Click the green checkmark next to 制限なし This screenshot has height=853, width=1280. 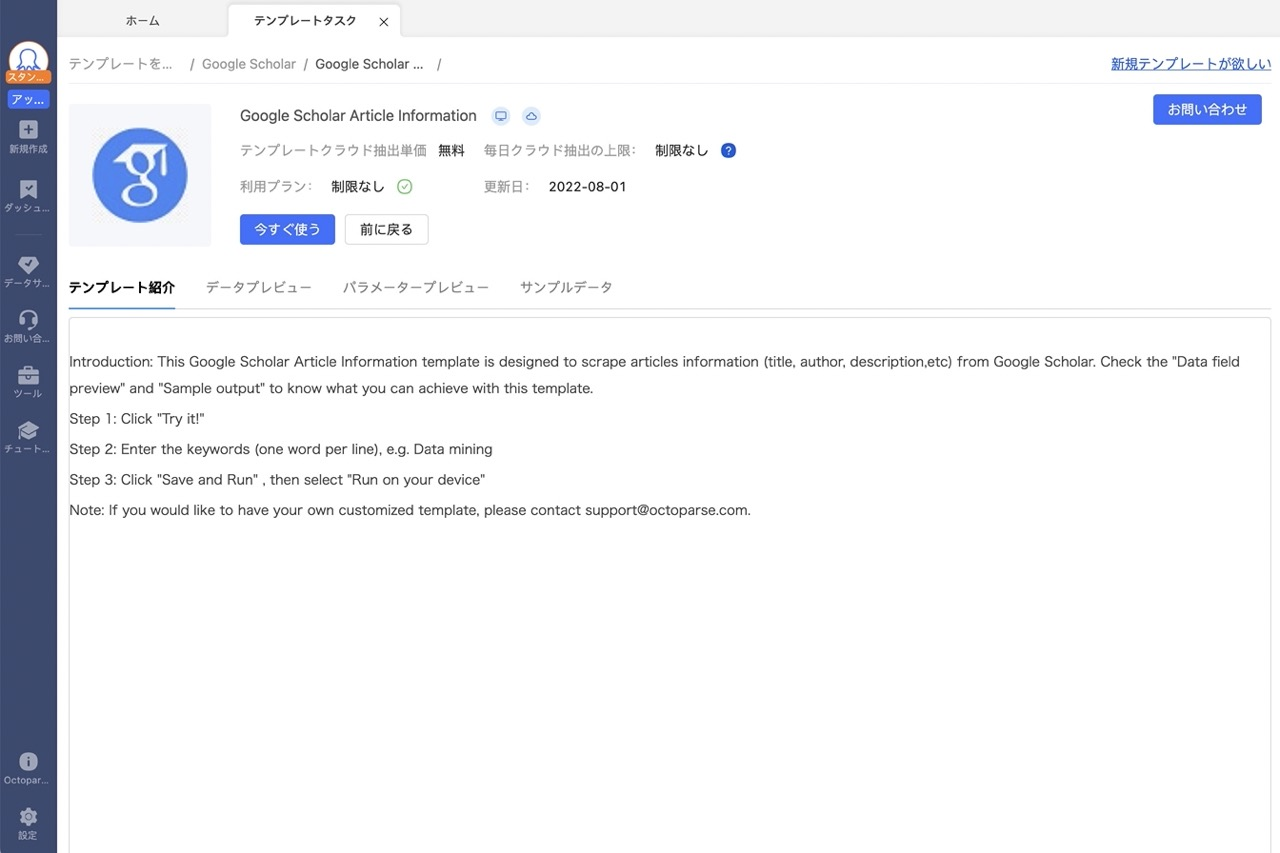405,186
